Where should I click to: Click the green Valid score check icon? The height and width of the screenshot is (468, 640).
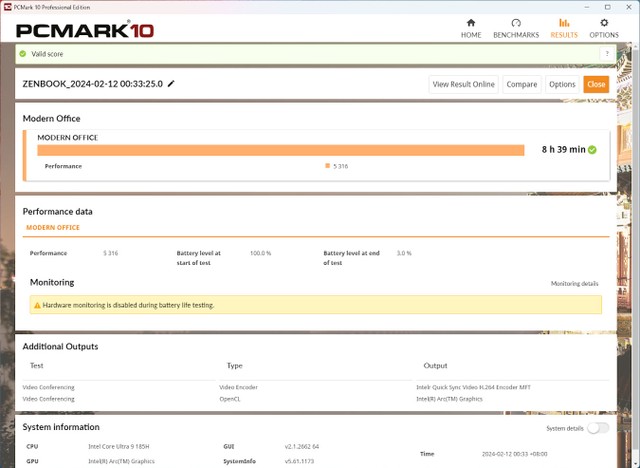click(x=23, y=53)
